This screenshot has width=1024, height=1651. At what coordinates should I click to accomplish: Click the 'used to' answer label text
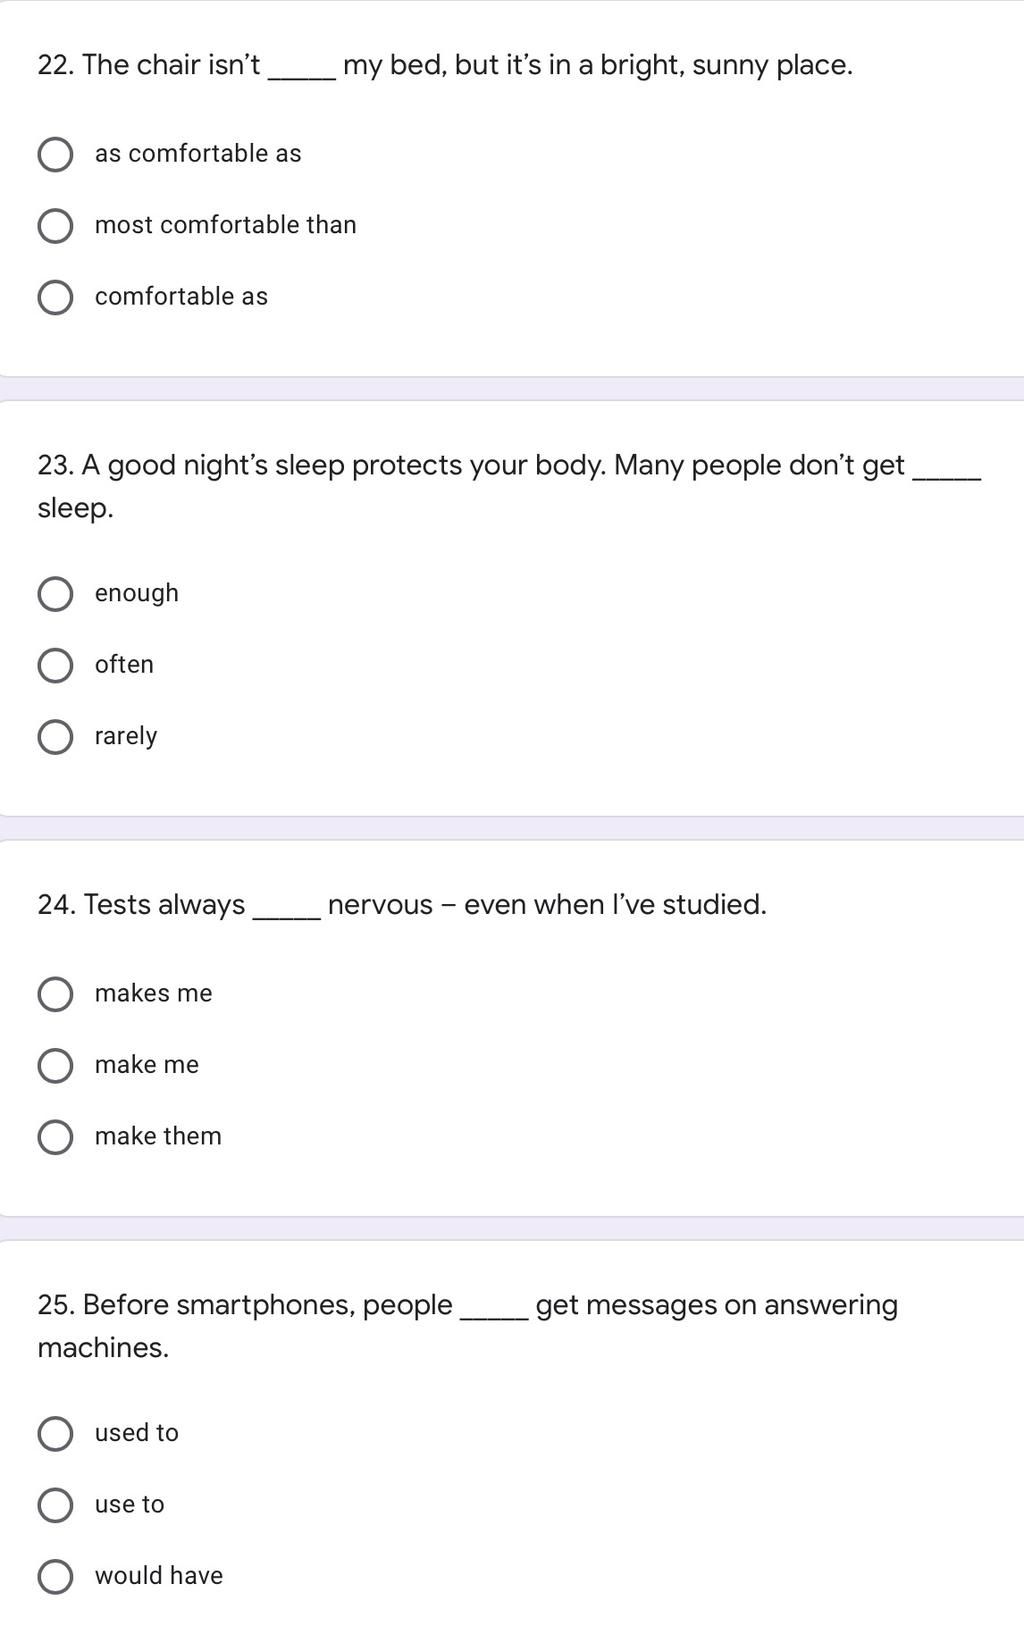click(137, 1432)
